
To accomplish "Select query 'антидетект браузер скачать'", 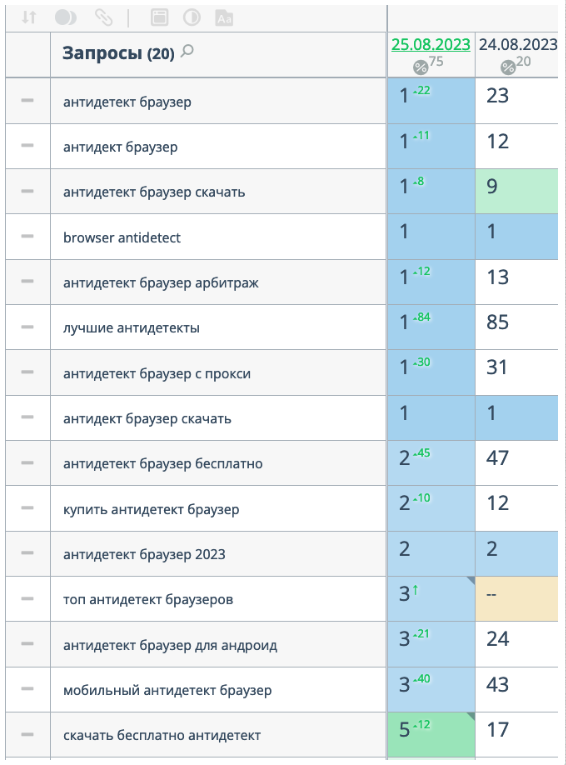I will tap(154, 192).
